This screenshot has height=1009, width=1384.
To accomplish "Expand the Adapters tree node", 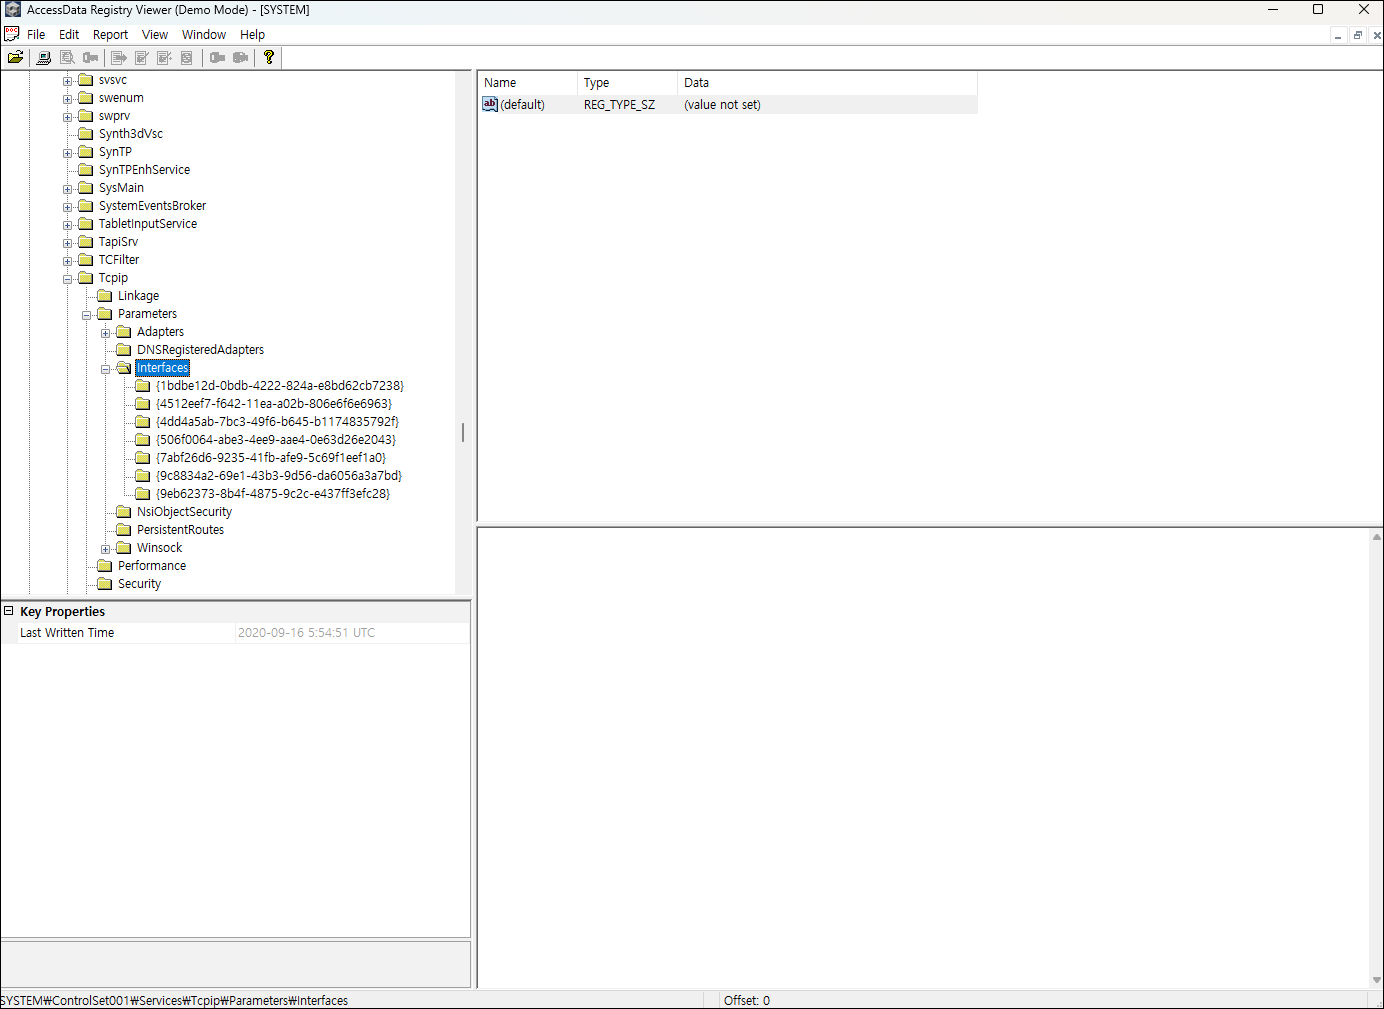I will (105, 333).
